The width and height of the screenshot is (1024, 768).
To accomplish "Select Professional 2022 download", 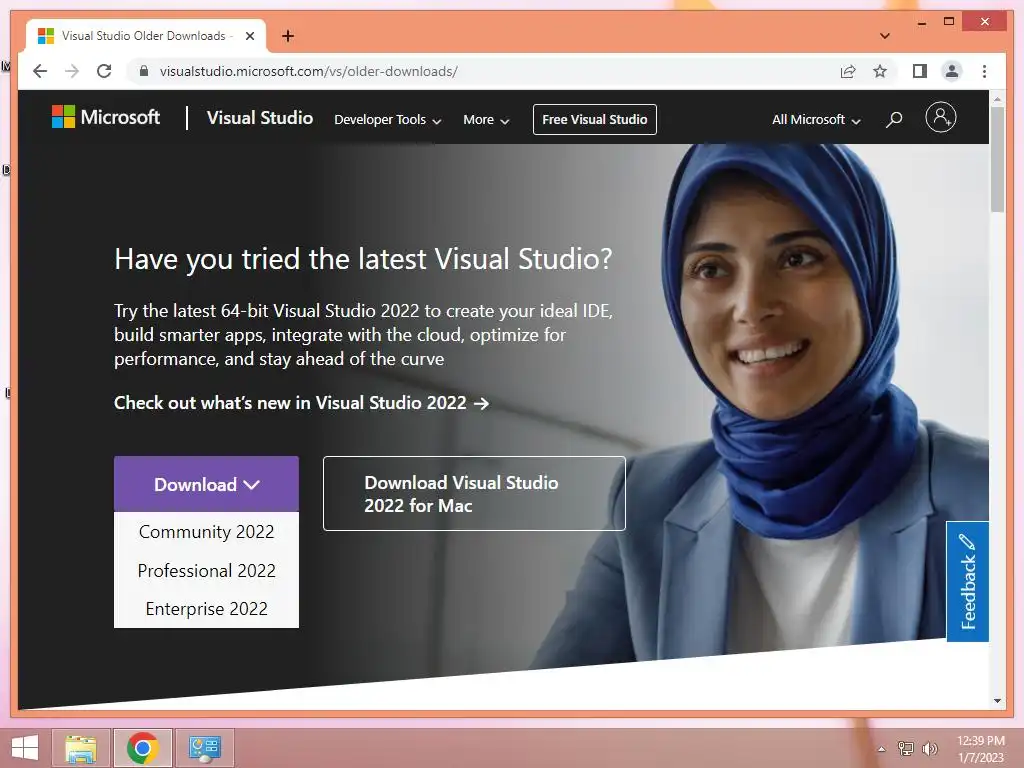I will [206, 571].
